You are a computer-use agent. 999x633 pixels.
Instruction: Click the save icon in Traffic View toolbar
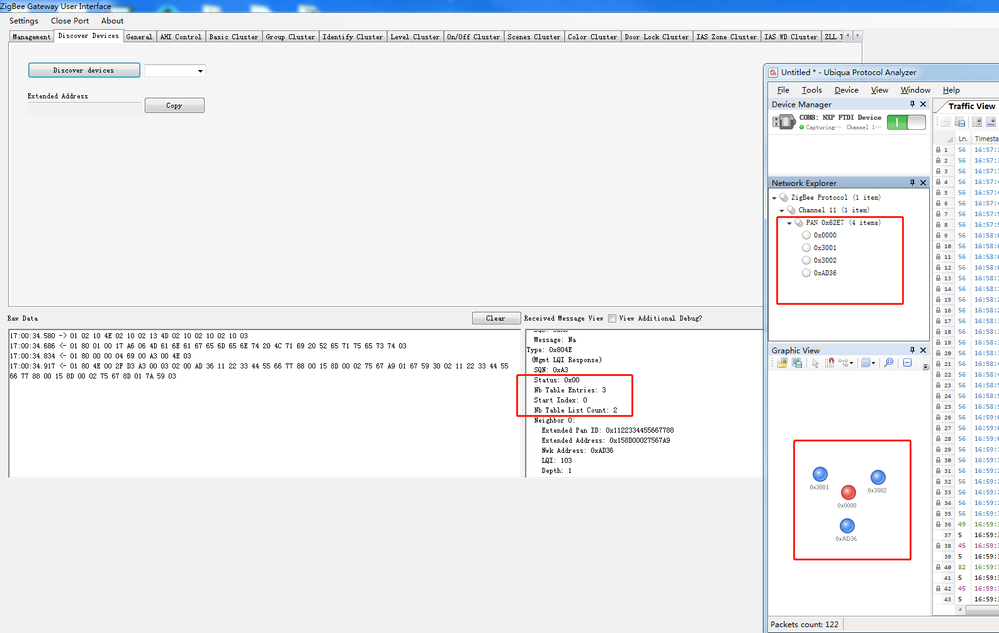tap(960, 122)
